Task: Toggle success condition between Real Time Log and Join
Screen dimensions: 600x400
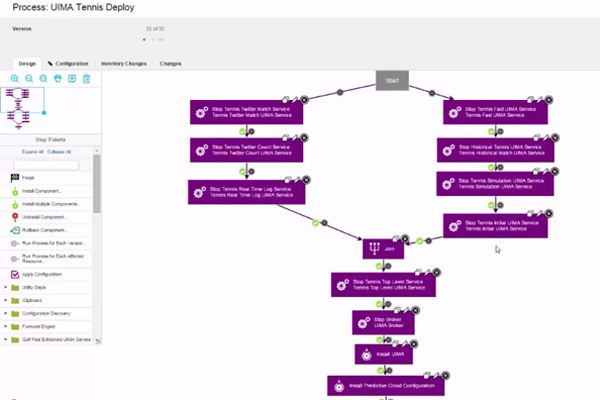Action: coord(315,223)
